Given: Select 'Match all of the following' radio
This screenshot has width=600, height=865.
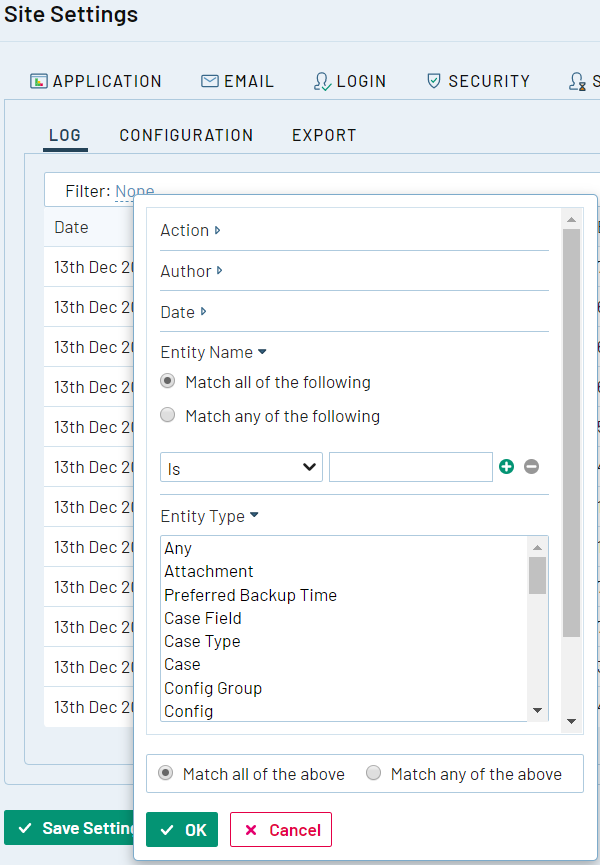Looking at the screenshot, I should [168, 382].
